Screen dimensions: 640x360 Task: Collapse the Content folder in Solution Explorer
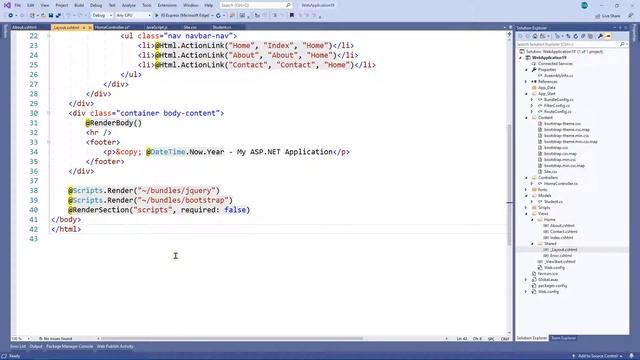click(x=526, y=118)
